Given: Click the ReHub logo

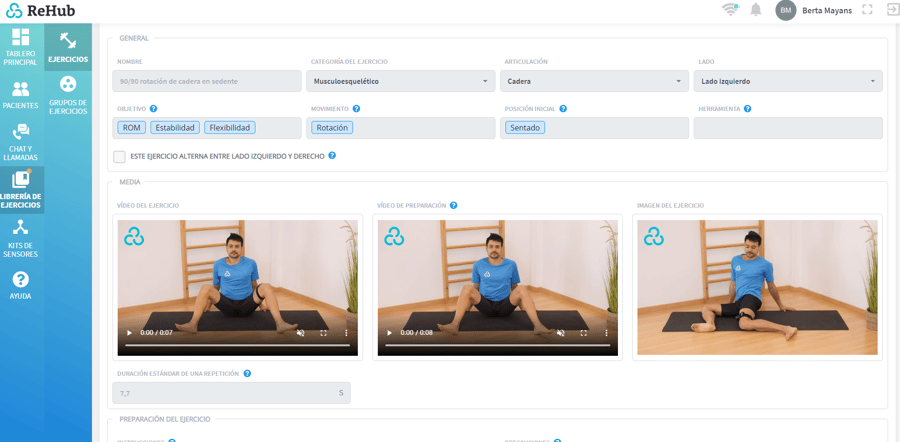Looking at the screenshot, I should (x=40, y=10).
